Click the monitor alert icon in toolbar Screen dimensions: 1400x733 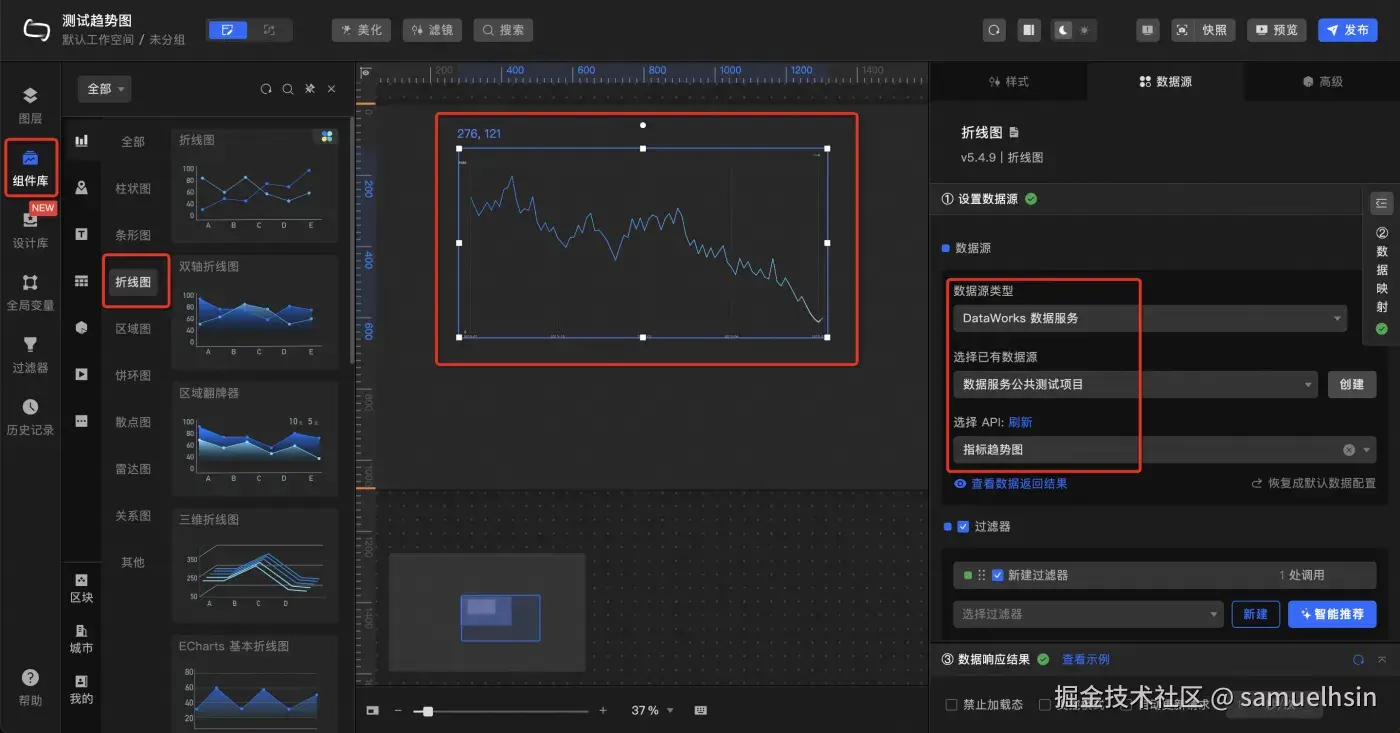pyautogui.click(x=1148, y=30)
